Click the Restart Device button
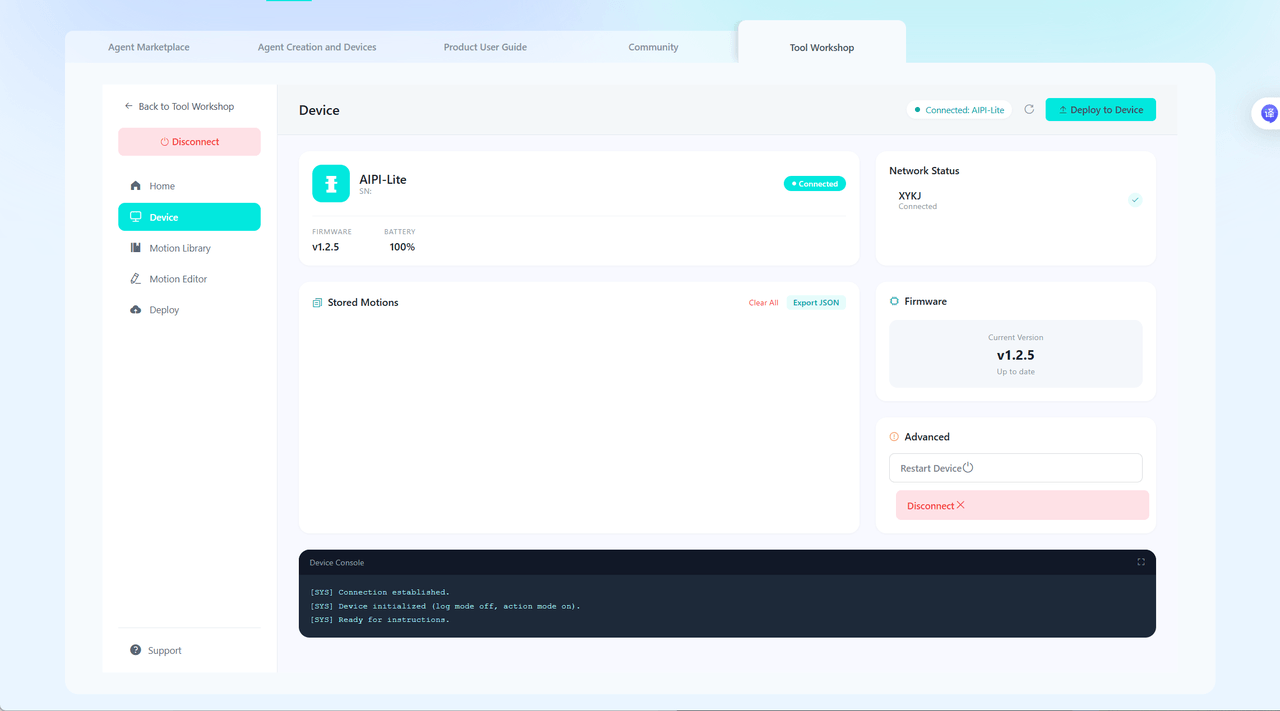Viewport: 1280px width, 711px height. pyautogui.click(x=1015, y=468)
